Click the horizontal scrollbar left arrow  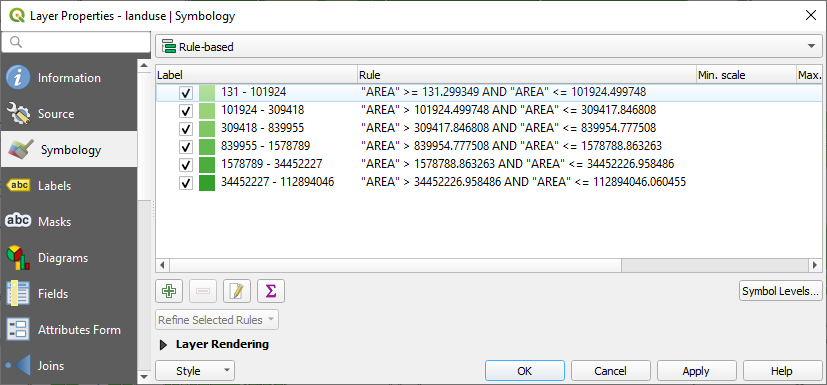coord(162,265)
